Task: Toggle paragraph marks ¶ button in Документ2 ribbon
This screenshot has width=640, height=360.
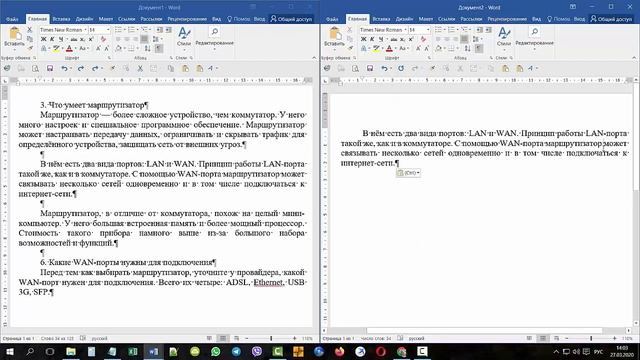Action: coord(478,48)
